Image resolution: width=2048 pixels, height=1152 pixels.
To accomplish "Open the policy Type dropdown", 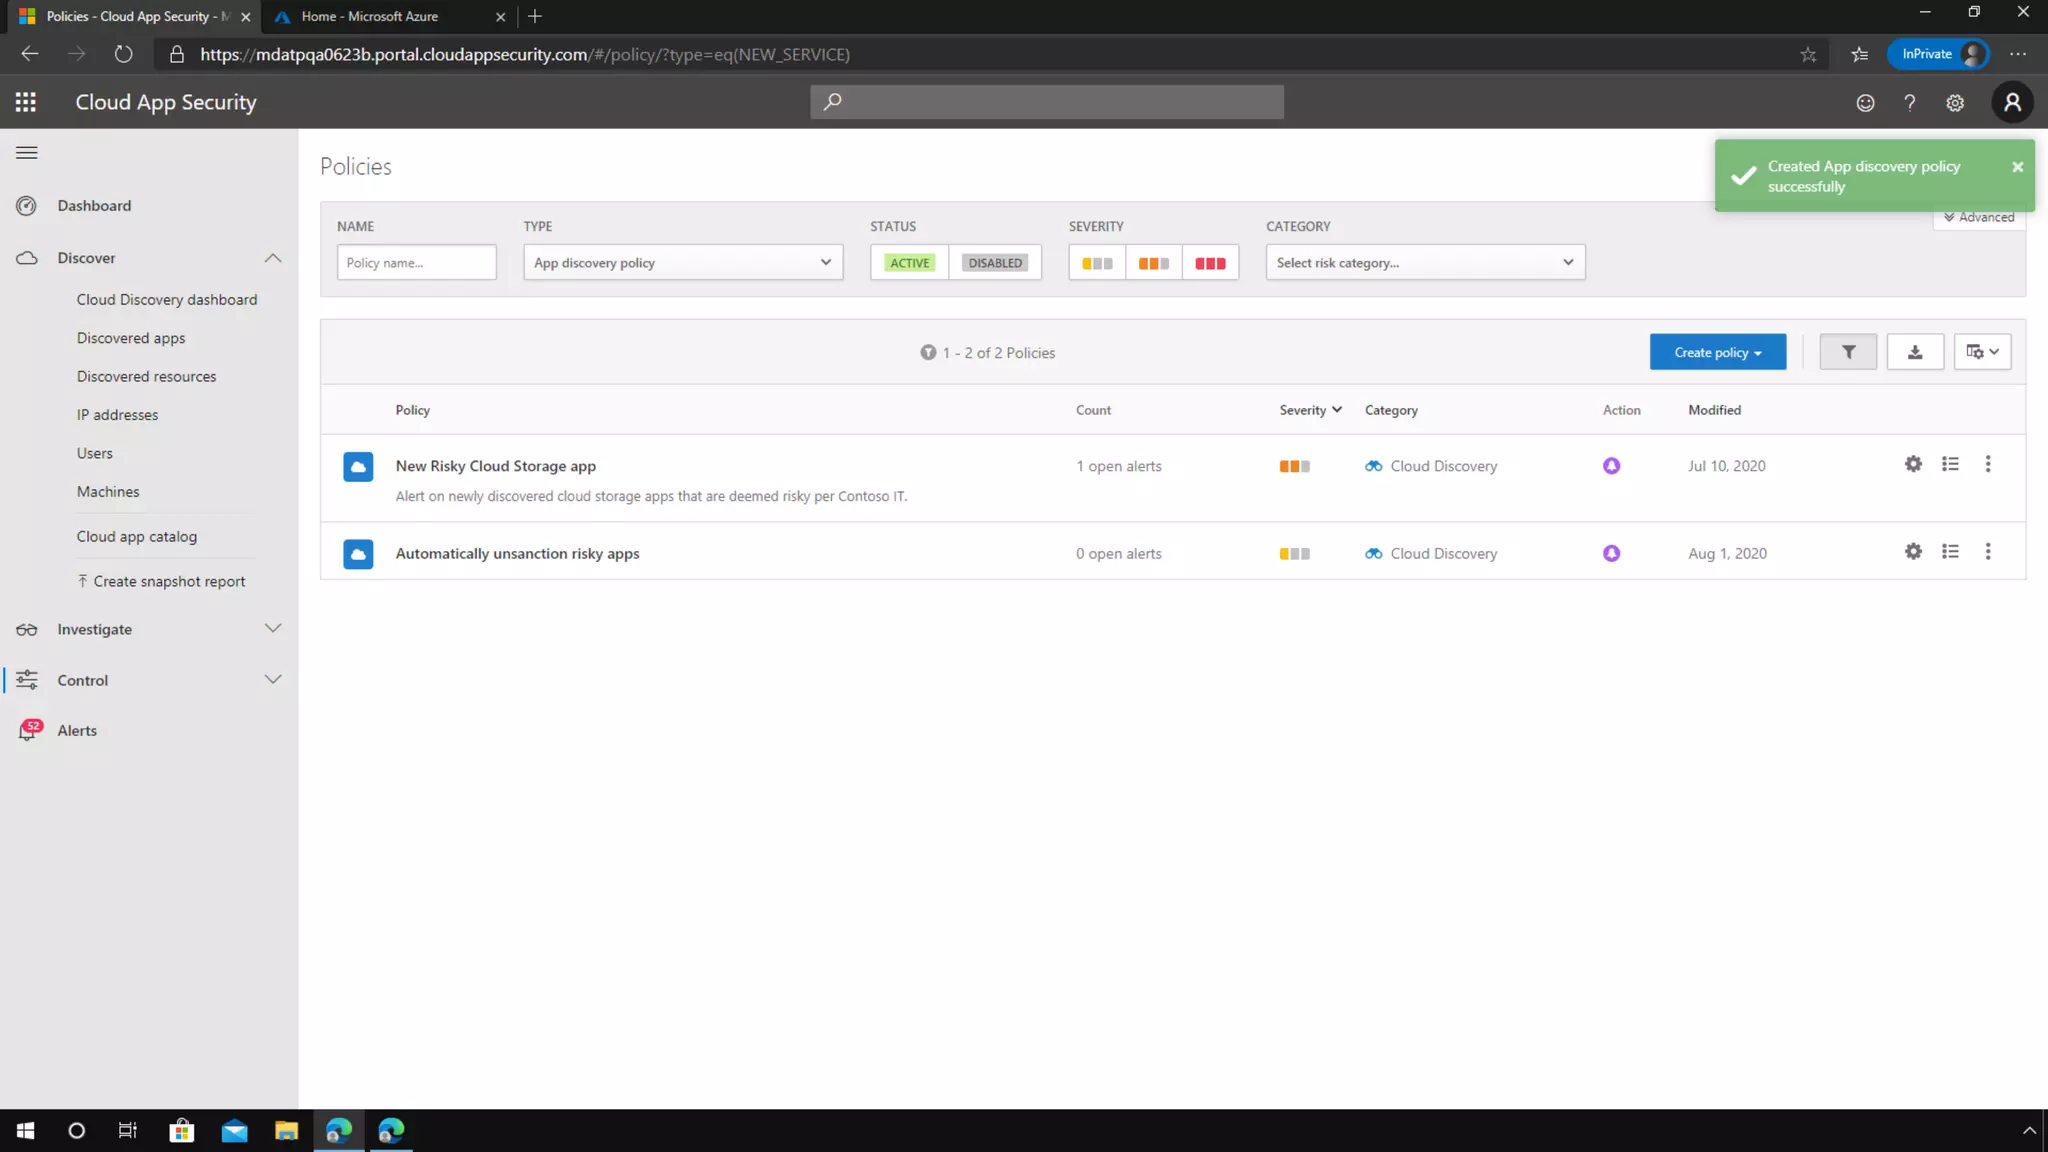I will tap(682, 263).
